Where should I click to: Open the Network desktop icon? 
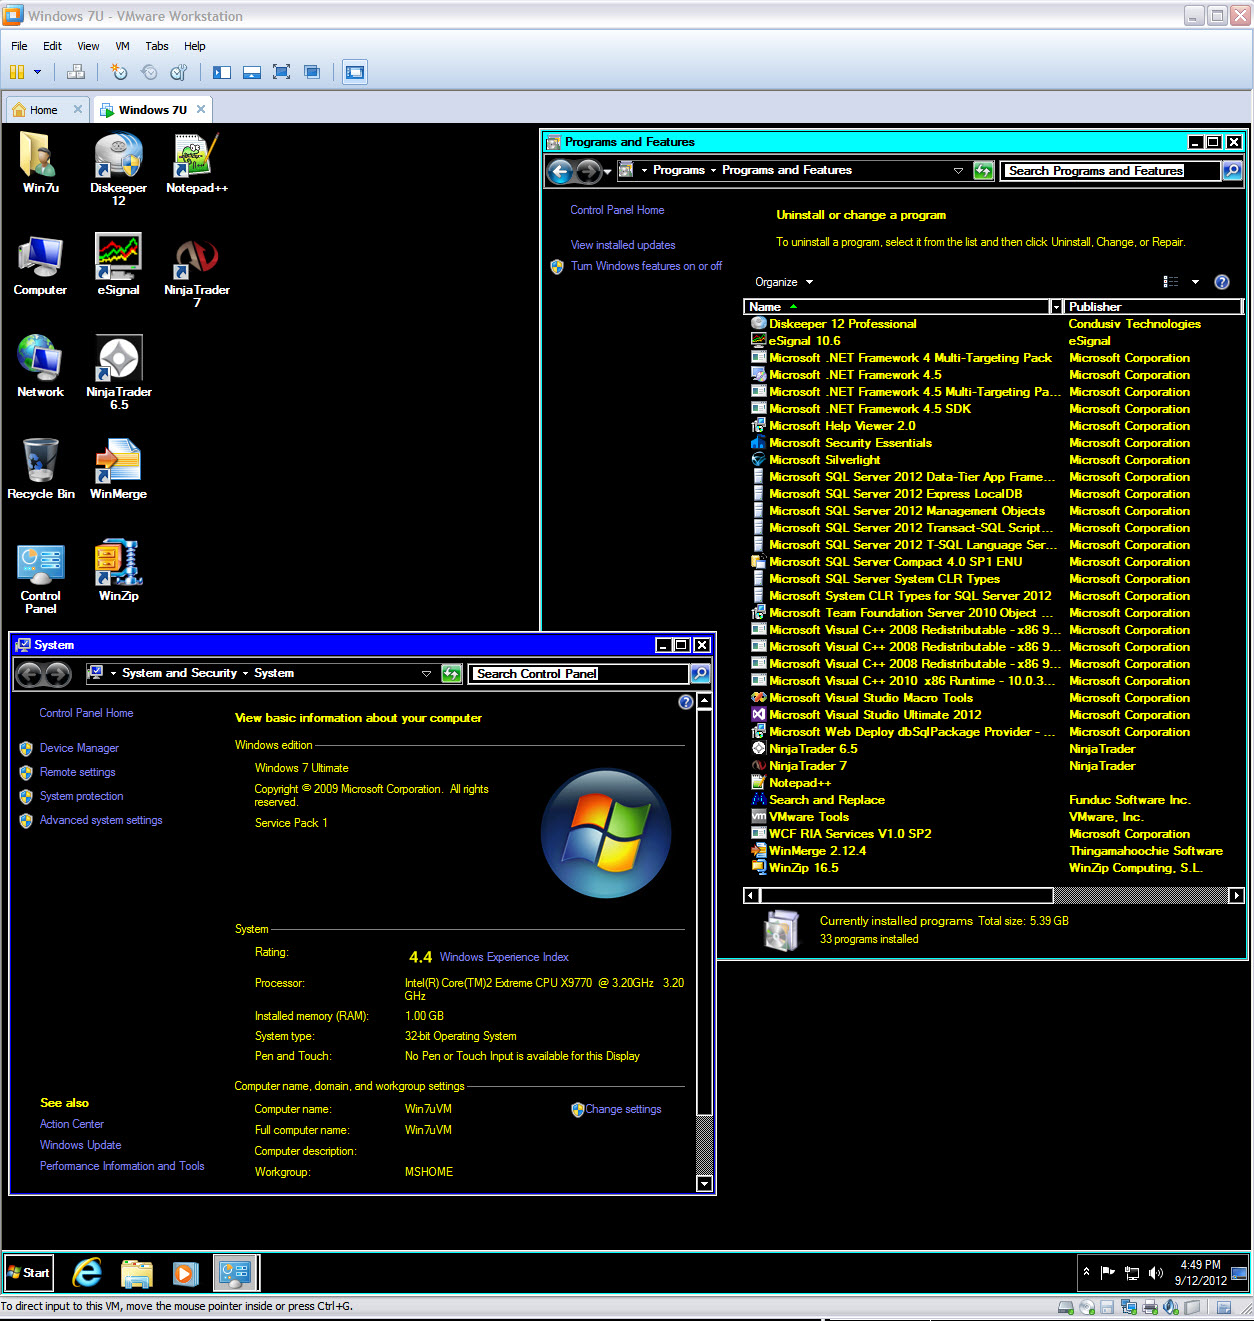click(x=40, y=367)
